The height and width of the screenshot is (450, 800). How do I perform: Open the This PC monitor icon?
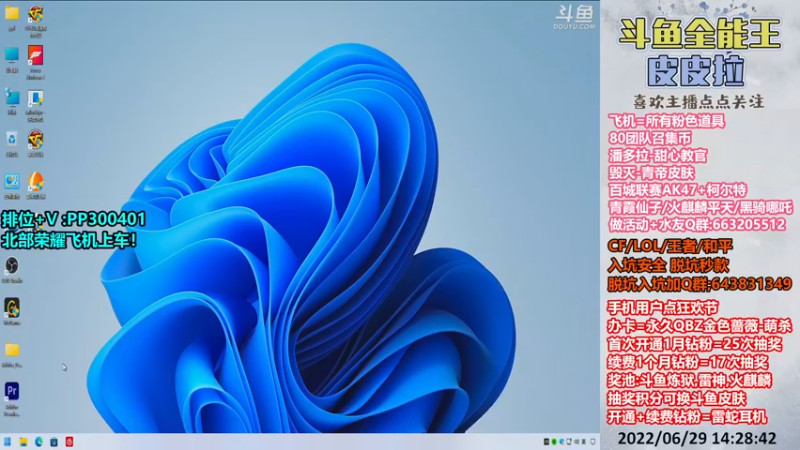pyautogui.click(x=12, y=55)
